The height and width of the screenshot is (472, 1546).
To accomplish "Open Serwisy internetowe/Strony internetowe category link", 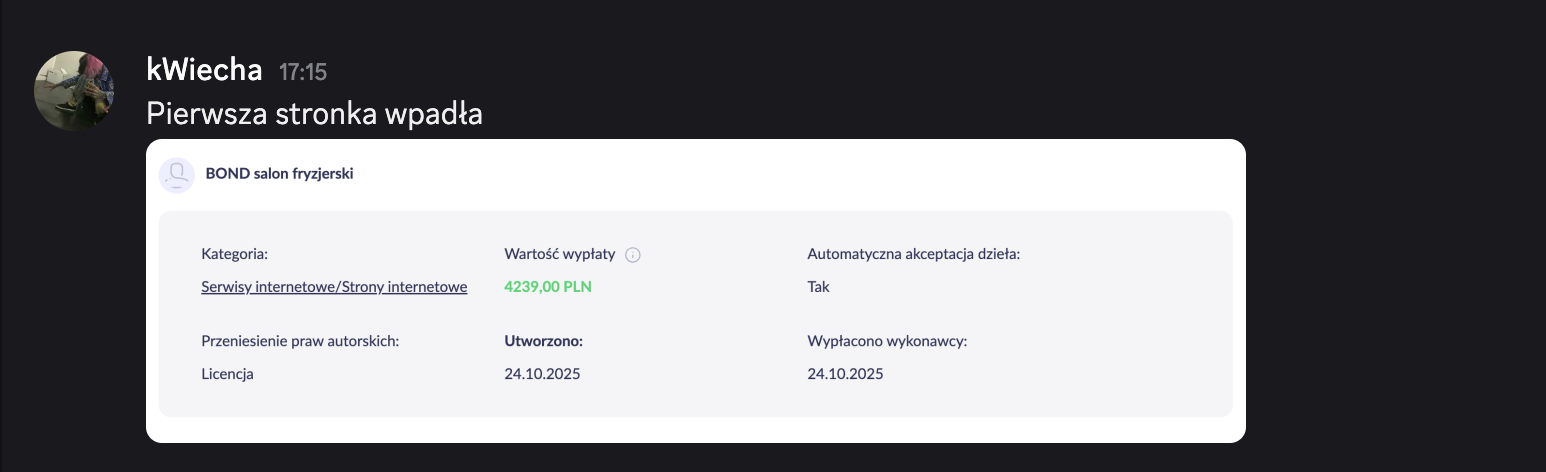I will (334, 287).
